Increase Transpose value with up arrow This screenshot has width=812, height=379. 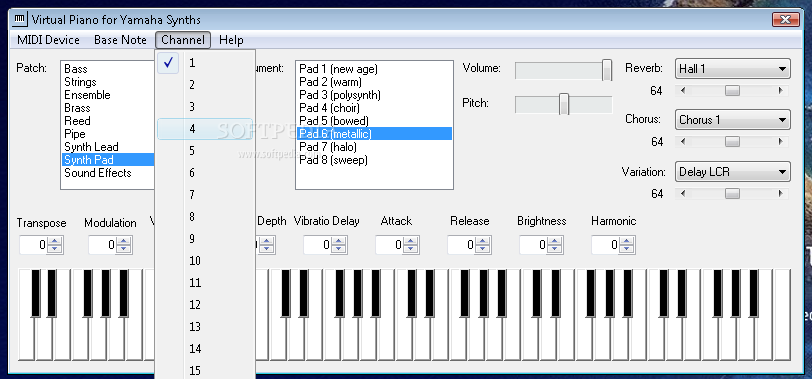(x=54, y=241)
